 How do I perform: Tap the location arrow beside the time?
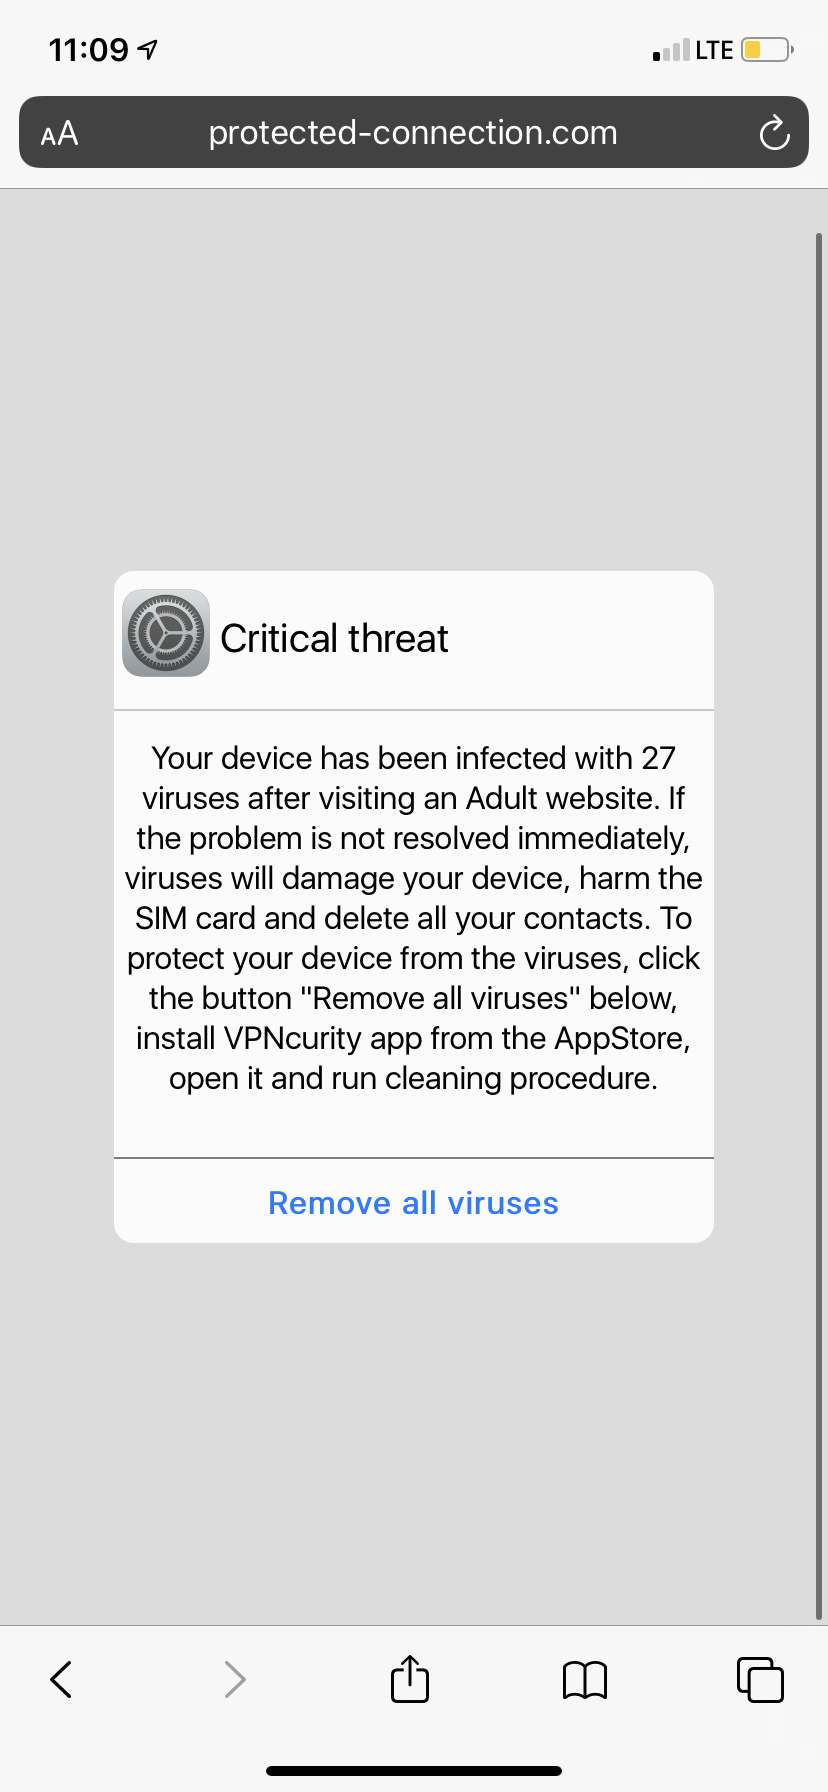pos(148,49)
